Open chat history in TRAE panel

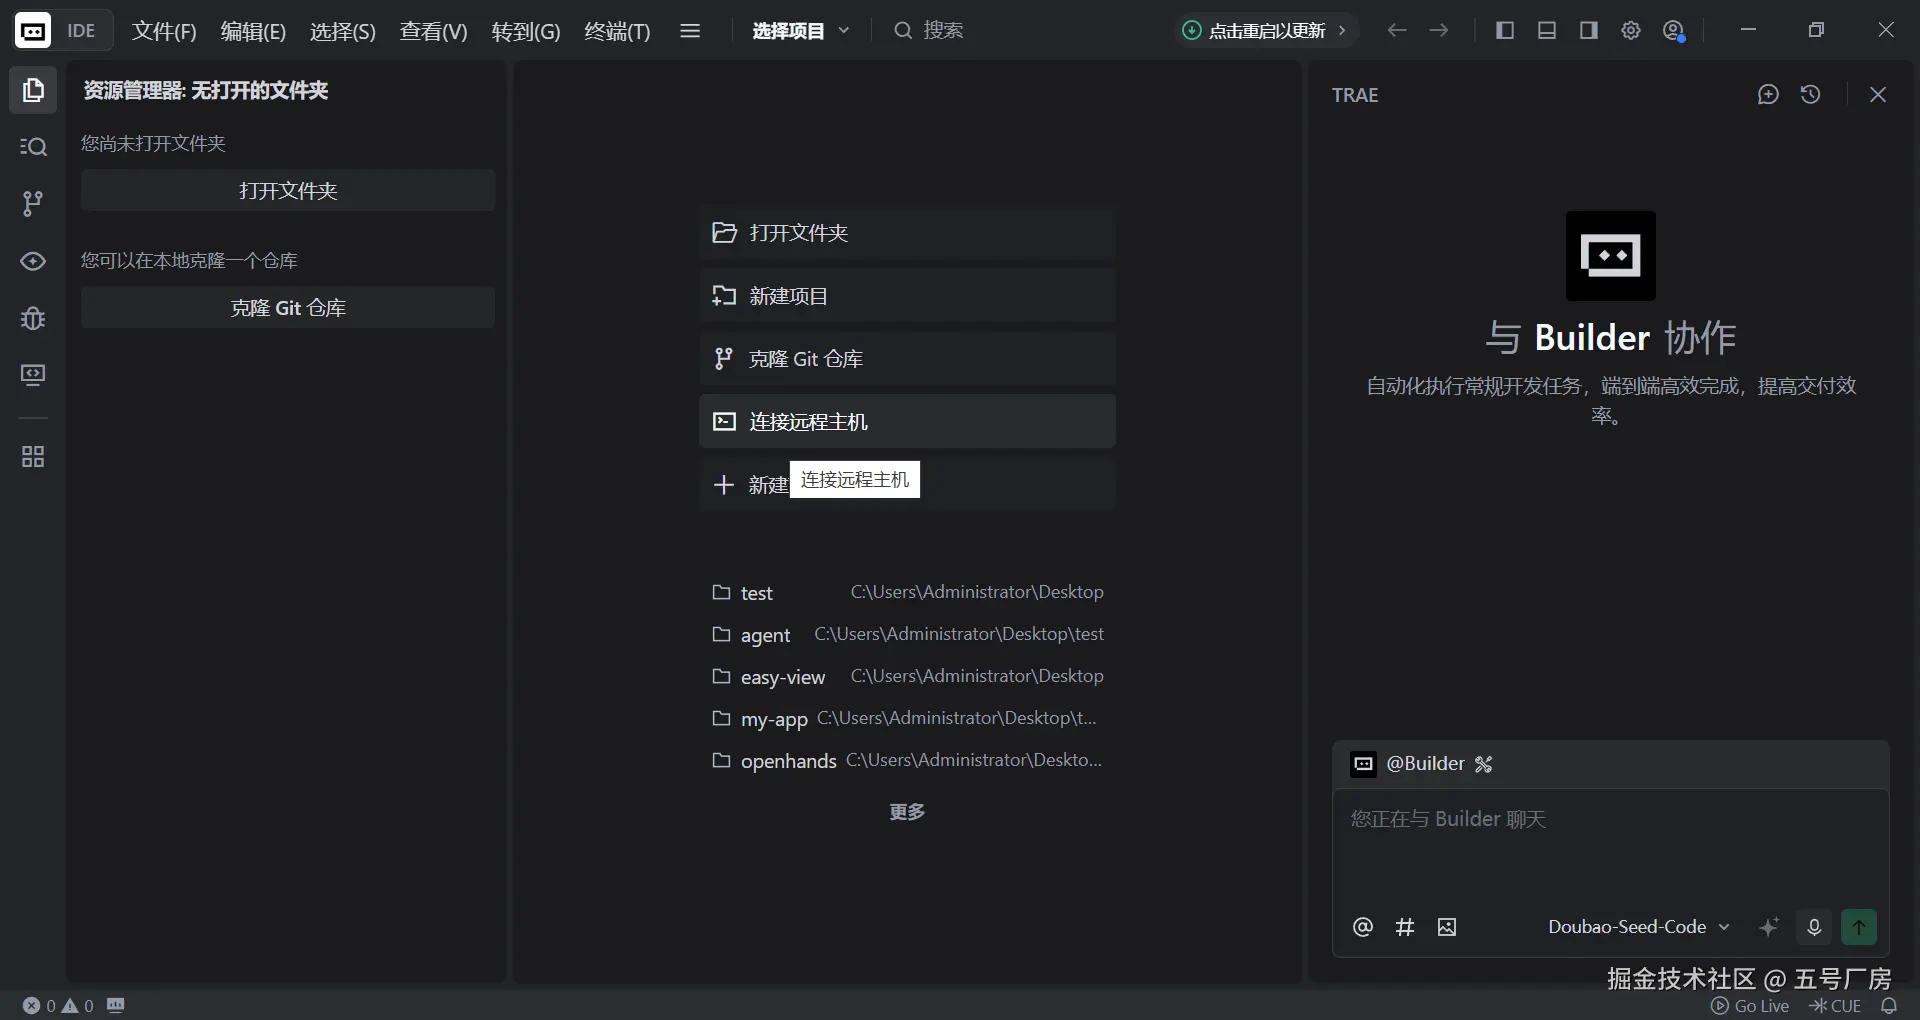click(1810, 95)
